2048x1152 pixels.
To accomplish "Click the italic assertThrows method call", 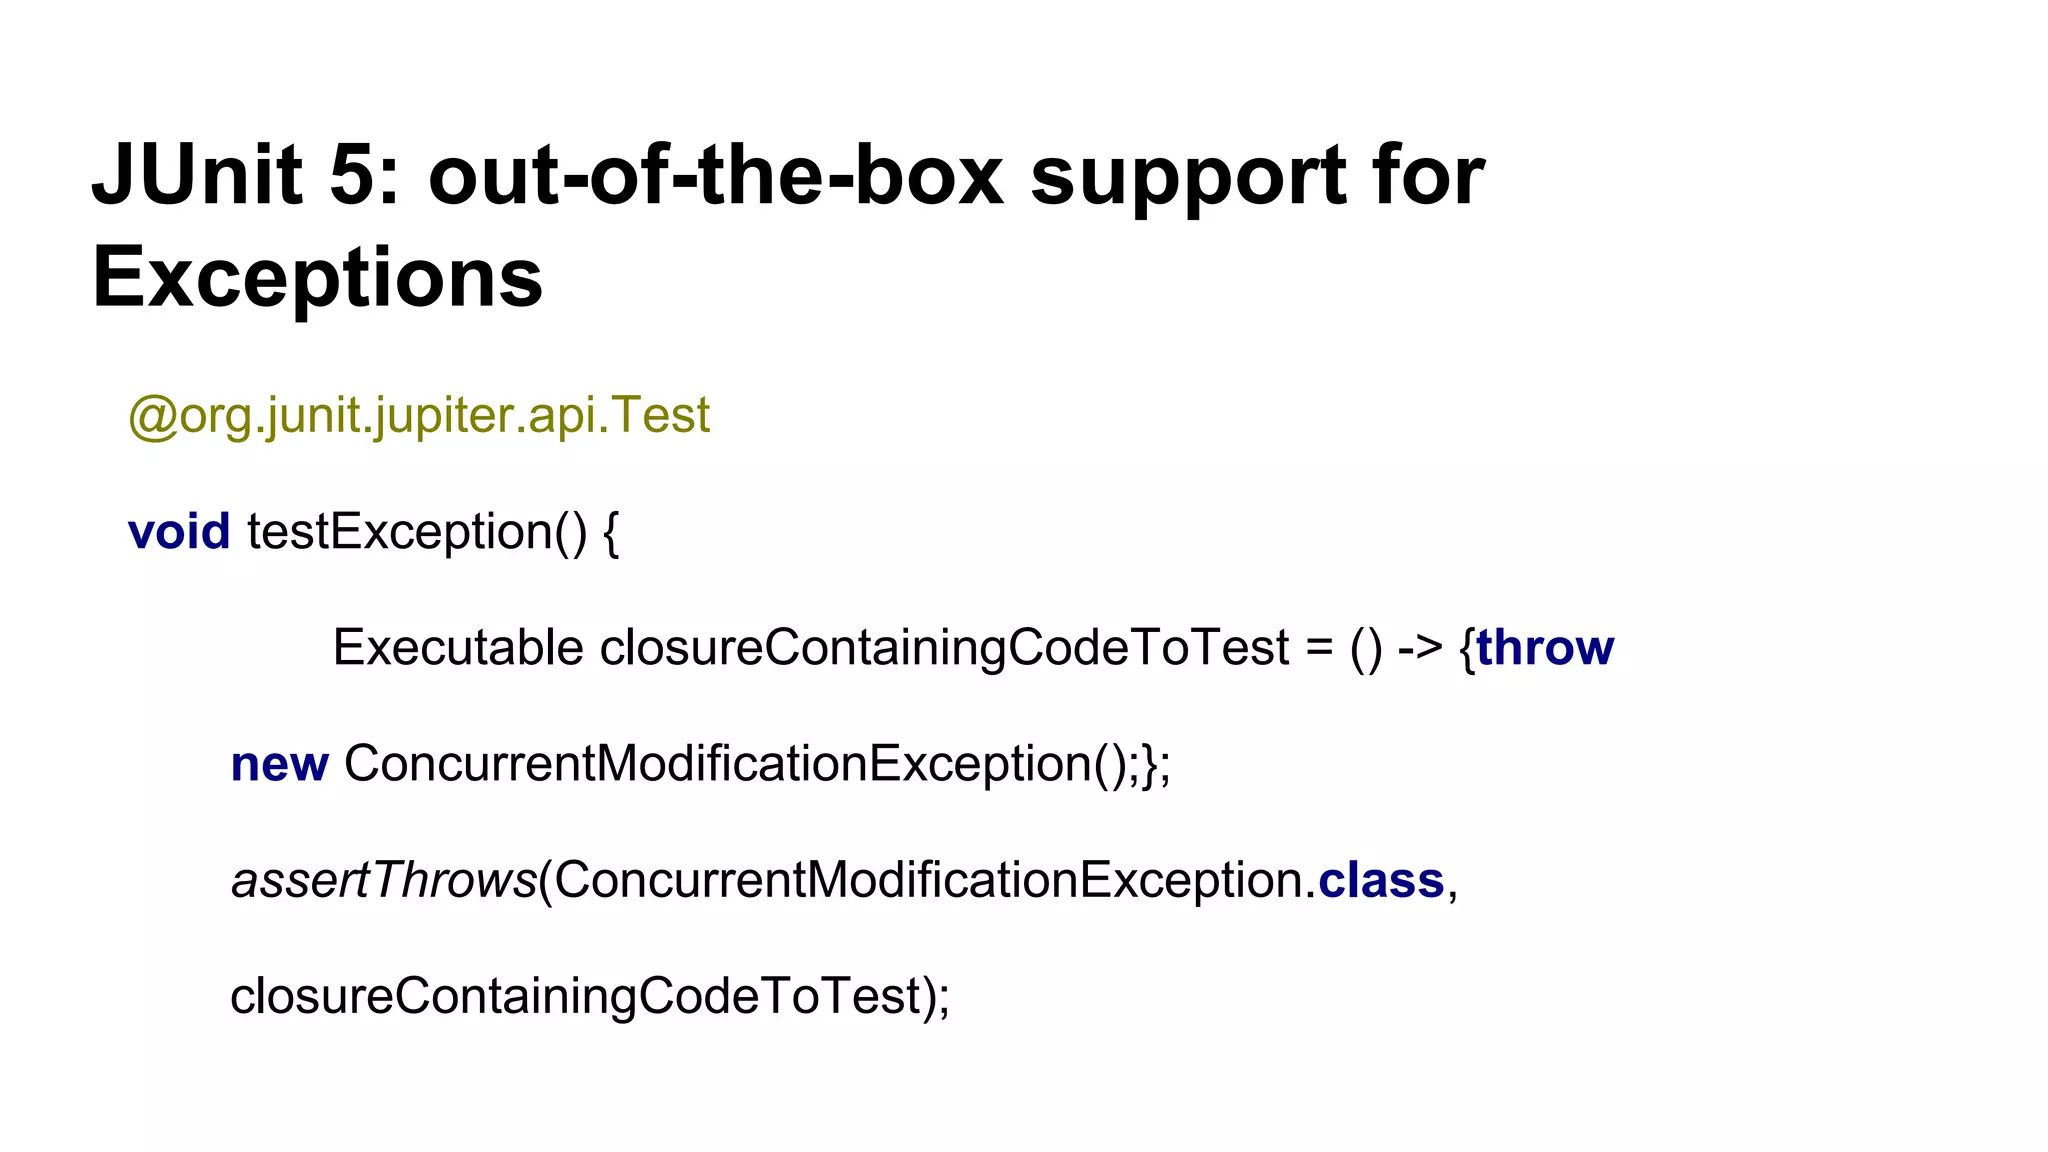I will click(384, 880).
